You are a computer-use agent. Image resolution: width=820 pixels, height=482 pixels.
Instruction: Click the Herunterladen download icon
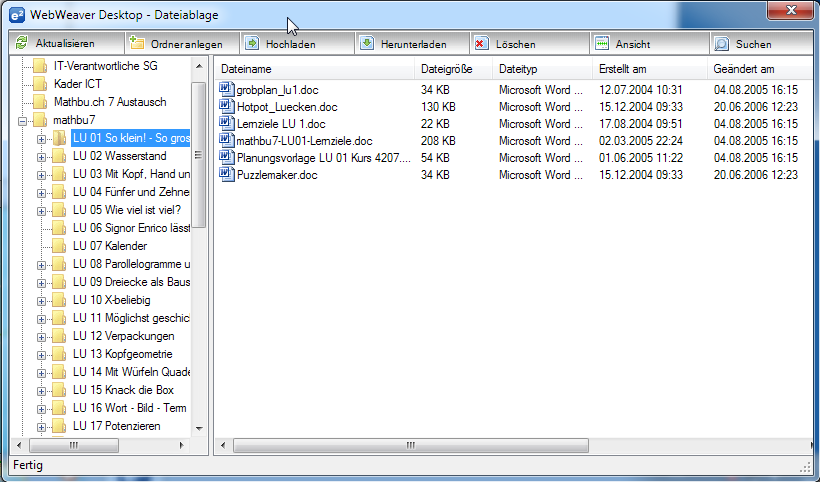click(367, 44)
